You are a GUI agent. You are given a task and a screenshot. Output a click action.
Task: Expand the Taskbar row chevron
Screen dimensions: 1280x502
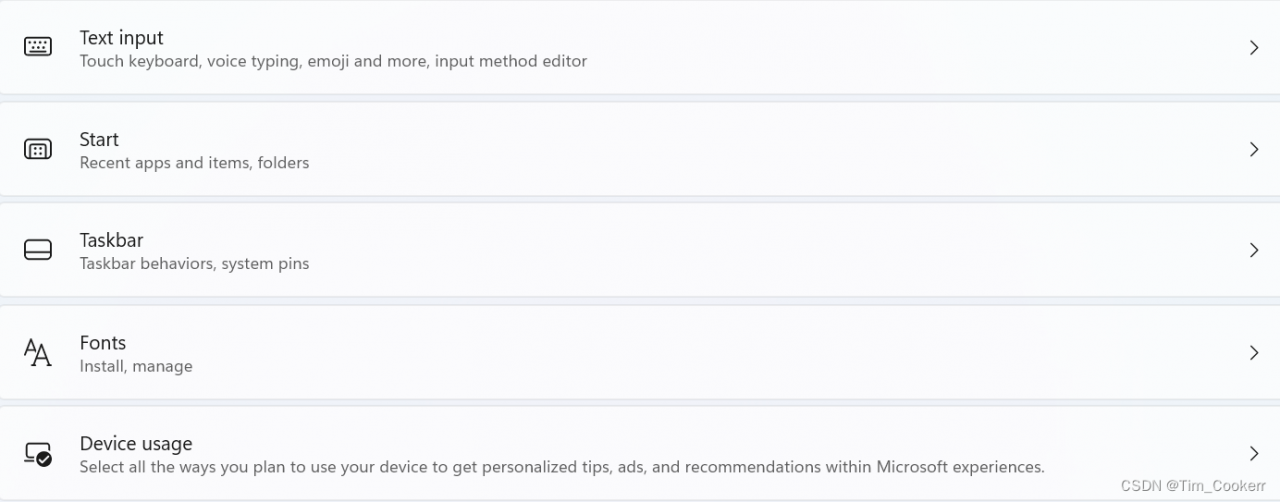pos(1254,250)
